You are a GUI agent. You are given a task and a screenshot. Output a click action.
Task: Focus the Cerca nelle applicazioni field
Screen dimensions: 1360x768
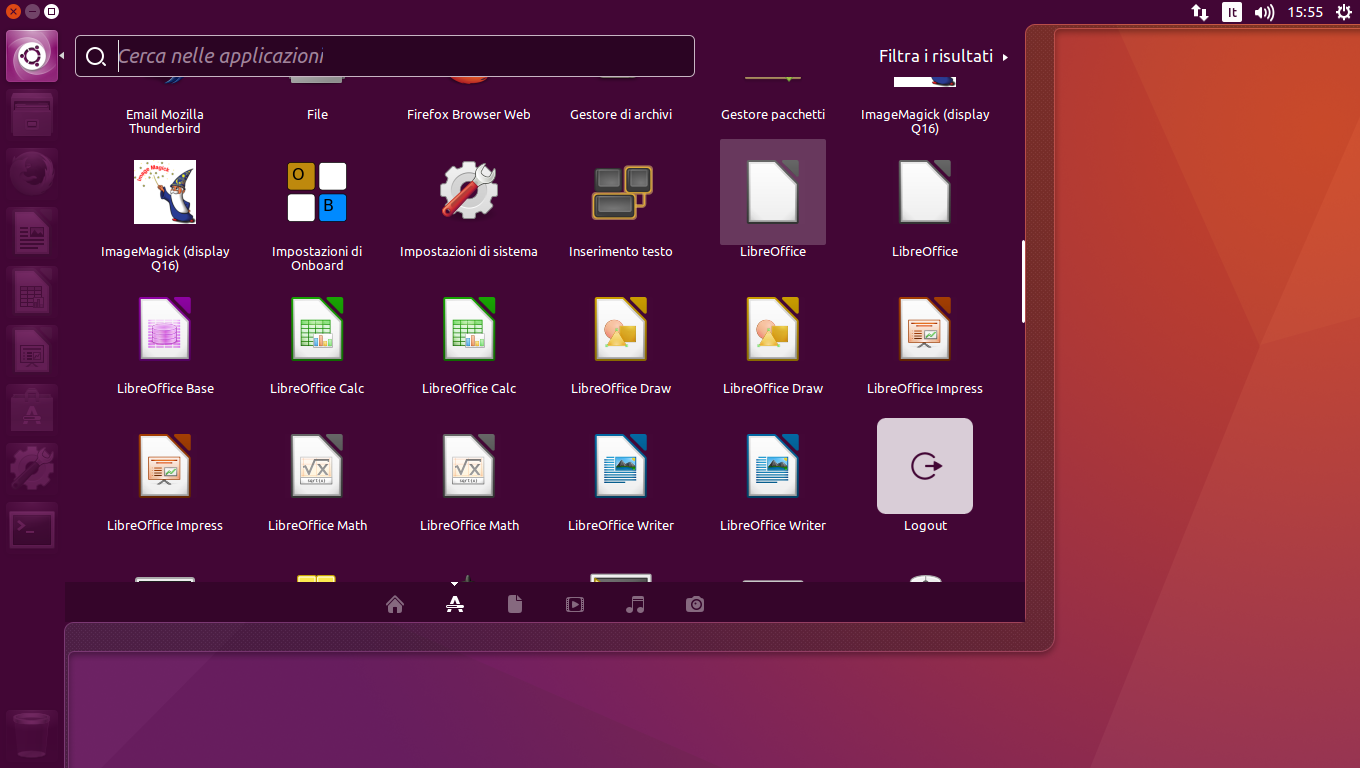[x=385, y=56]
